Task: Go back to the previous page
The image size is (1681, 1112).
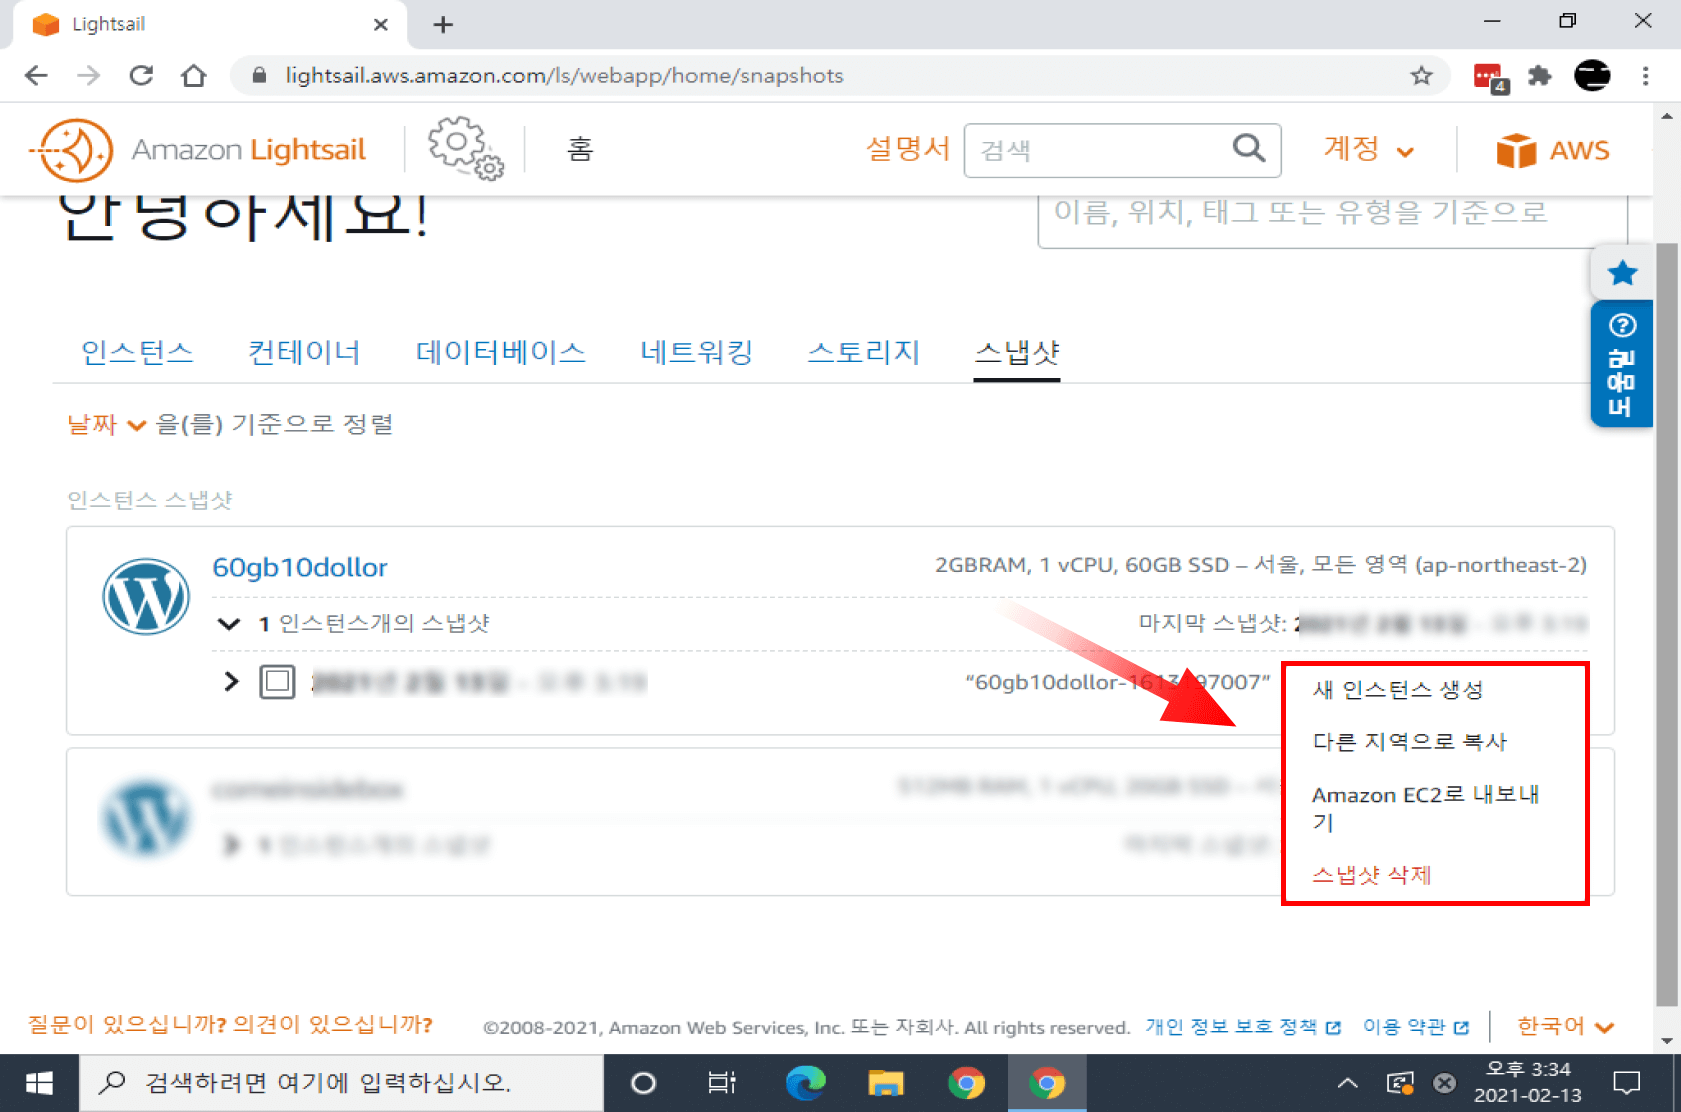Action: click(36, 76)
